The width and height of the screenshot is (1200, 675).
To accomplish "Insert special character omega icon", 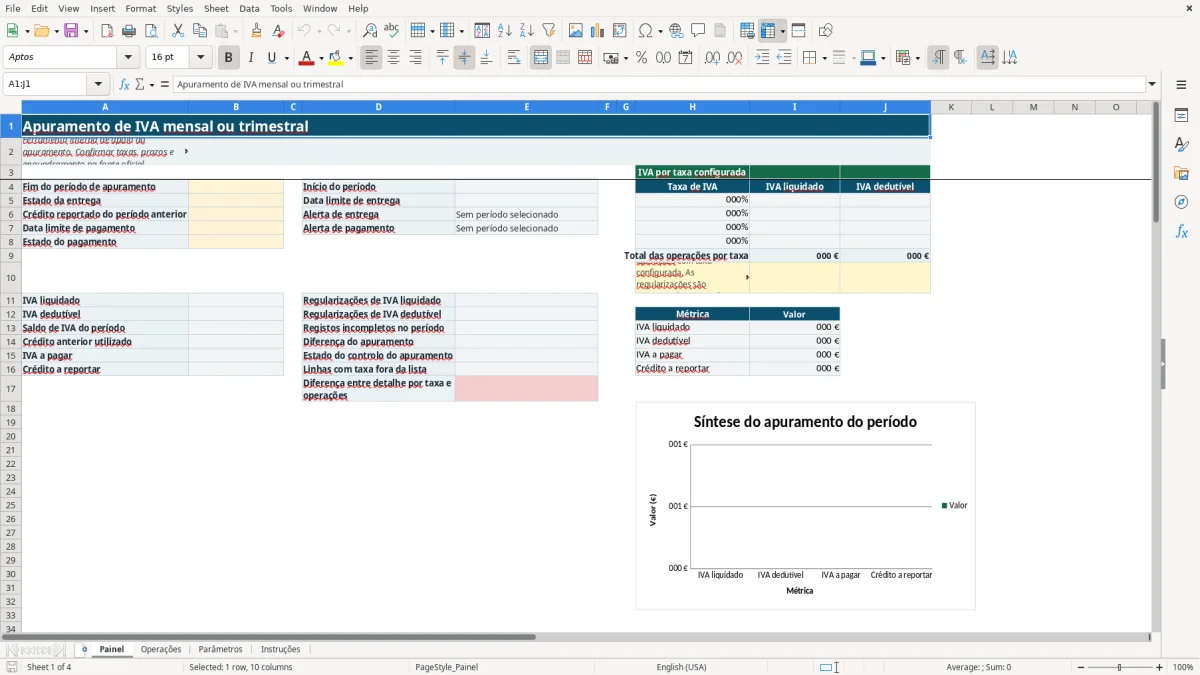I will tap(645, 31).
